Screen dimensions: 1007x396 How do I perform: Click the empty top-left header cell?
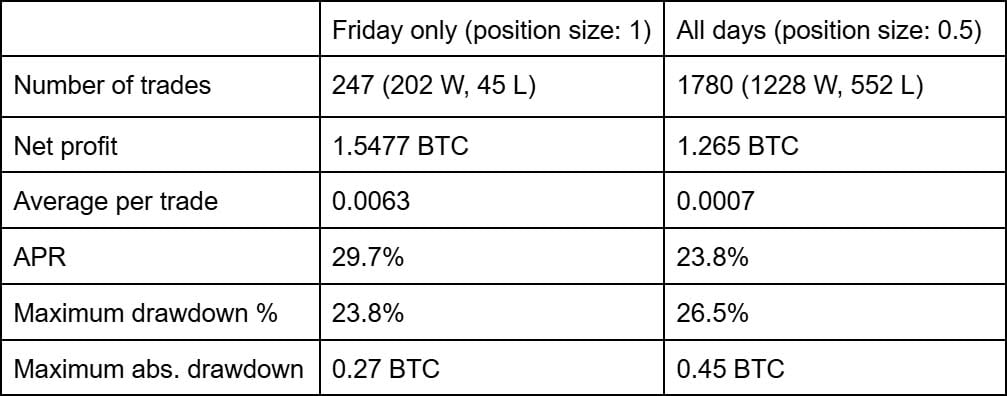point(160,29)
